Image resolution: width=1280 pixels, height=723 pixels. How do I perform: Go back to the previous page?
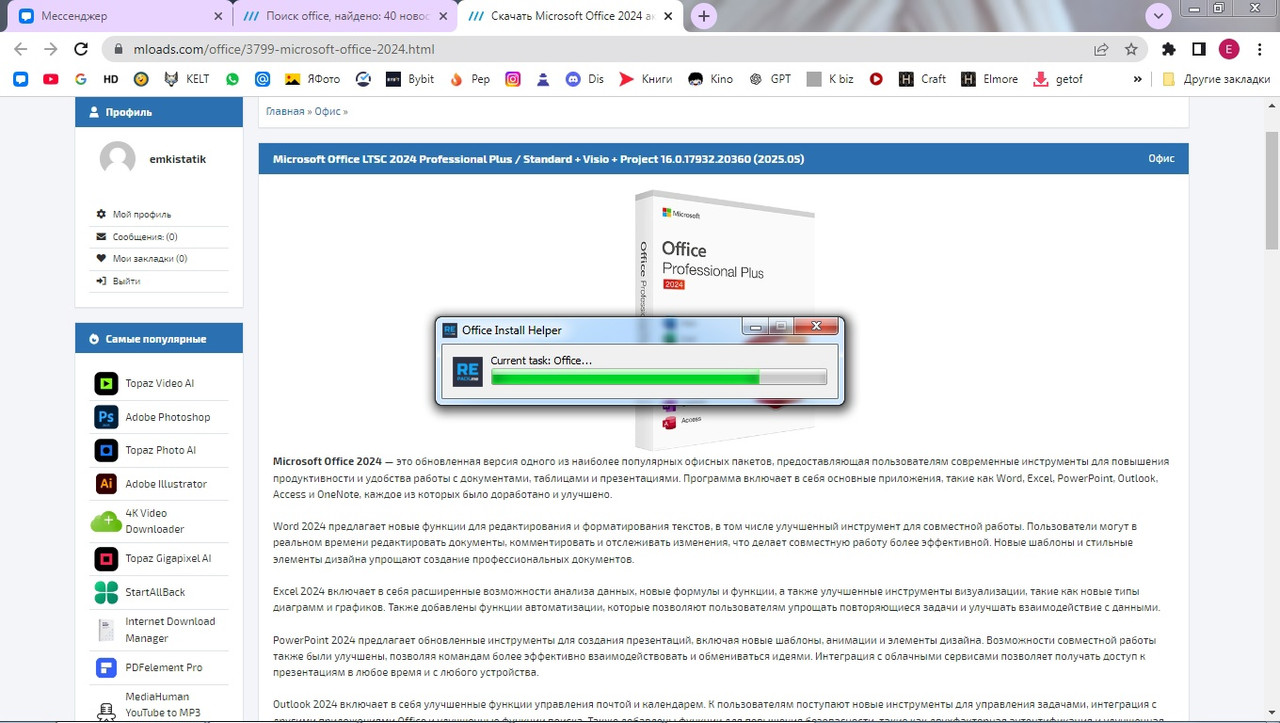coord(21,49)
